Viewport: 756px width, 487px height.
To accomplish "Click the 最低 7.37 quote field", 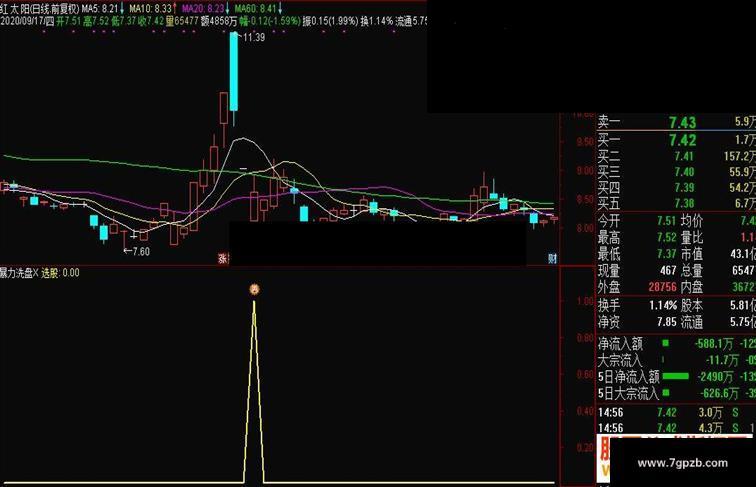I will click(637, 254).
